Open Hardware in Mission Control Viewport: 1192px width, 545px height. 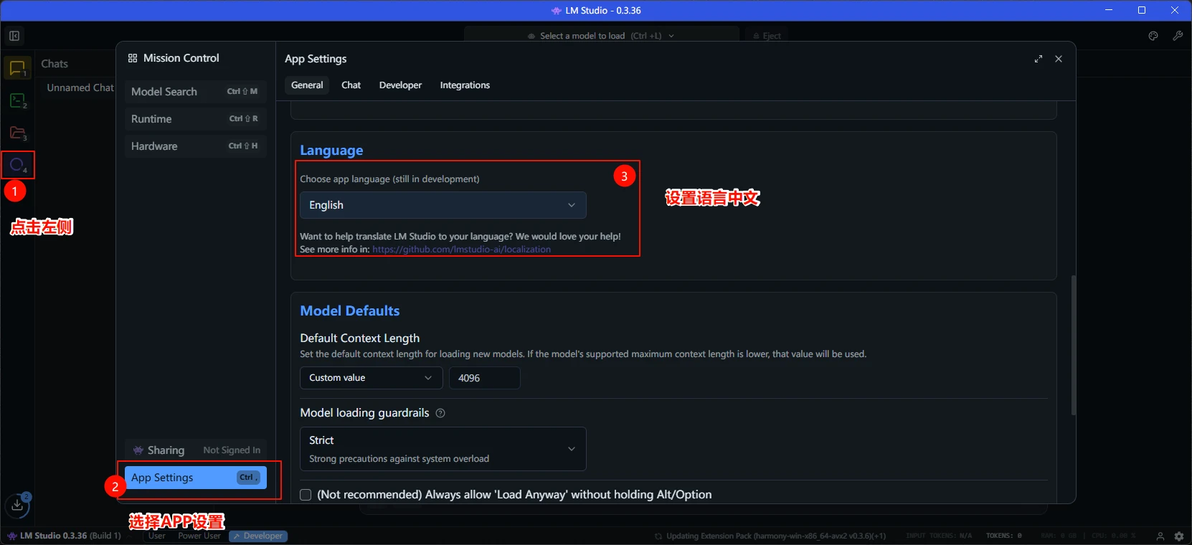[x=196, y=146]
